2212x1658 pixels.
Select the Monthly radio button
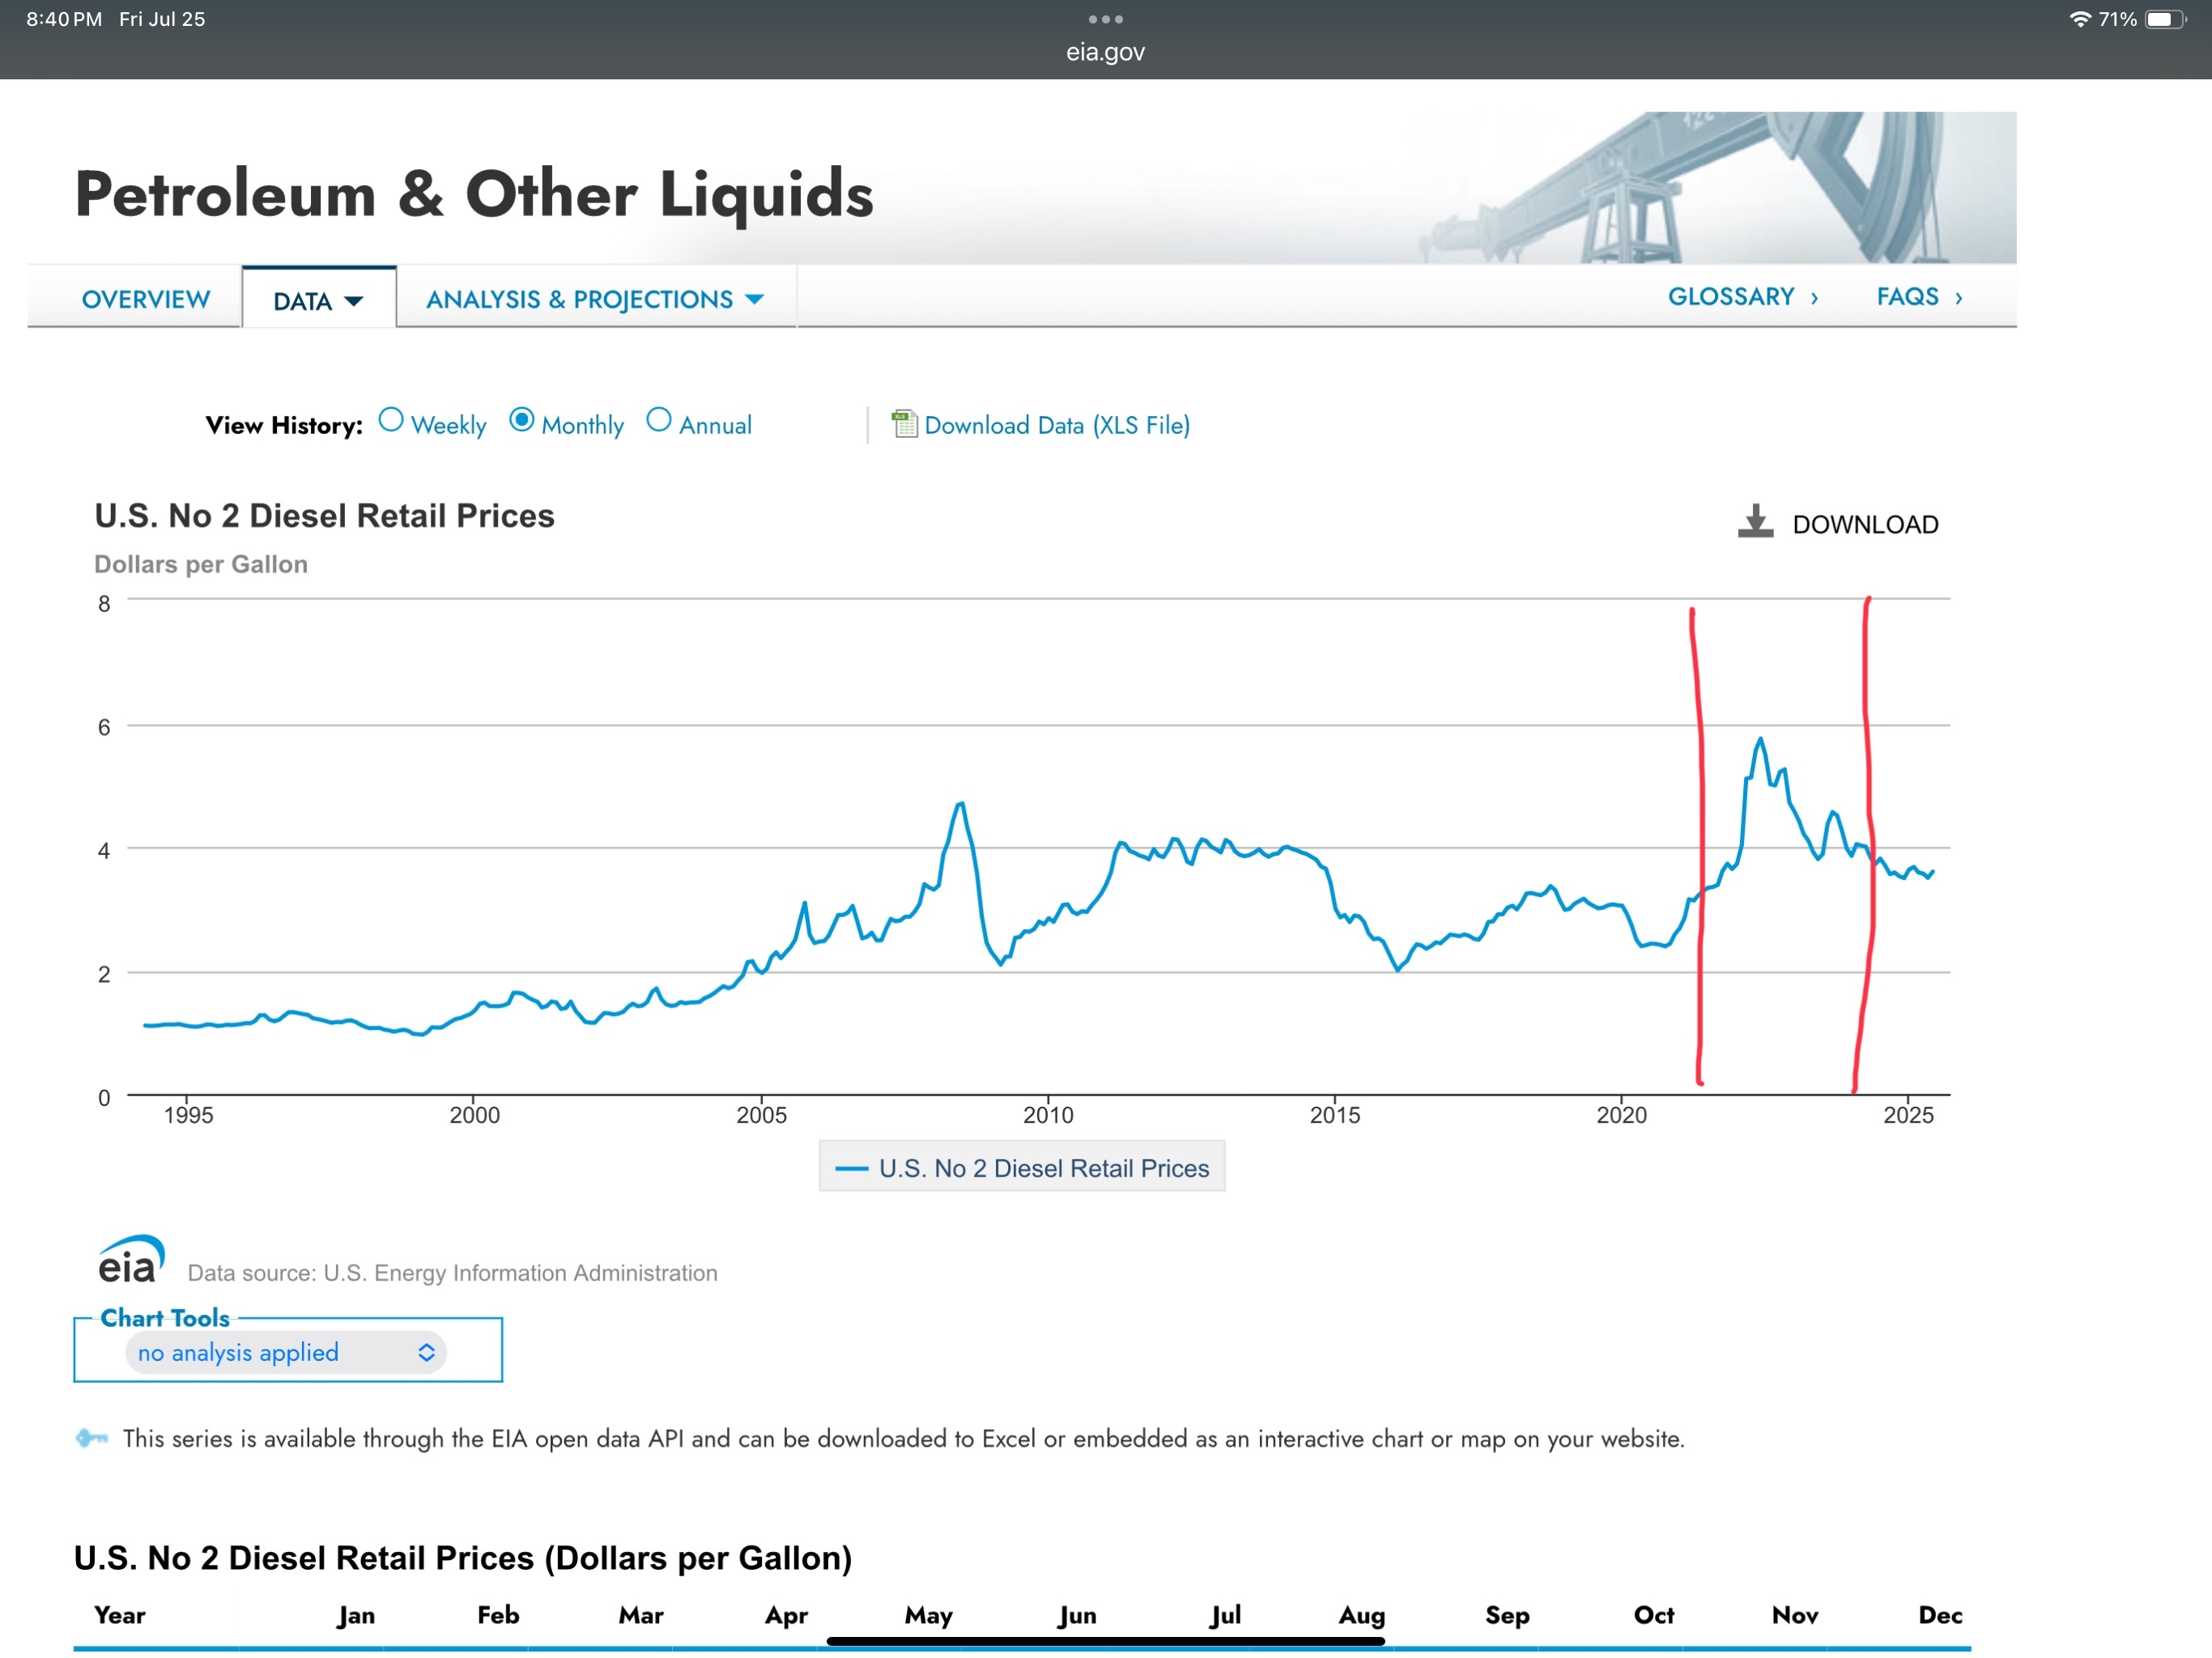[x=521, y=420]
